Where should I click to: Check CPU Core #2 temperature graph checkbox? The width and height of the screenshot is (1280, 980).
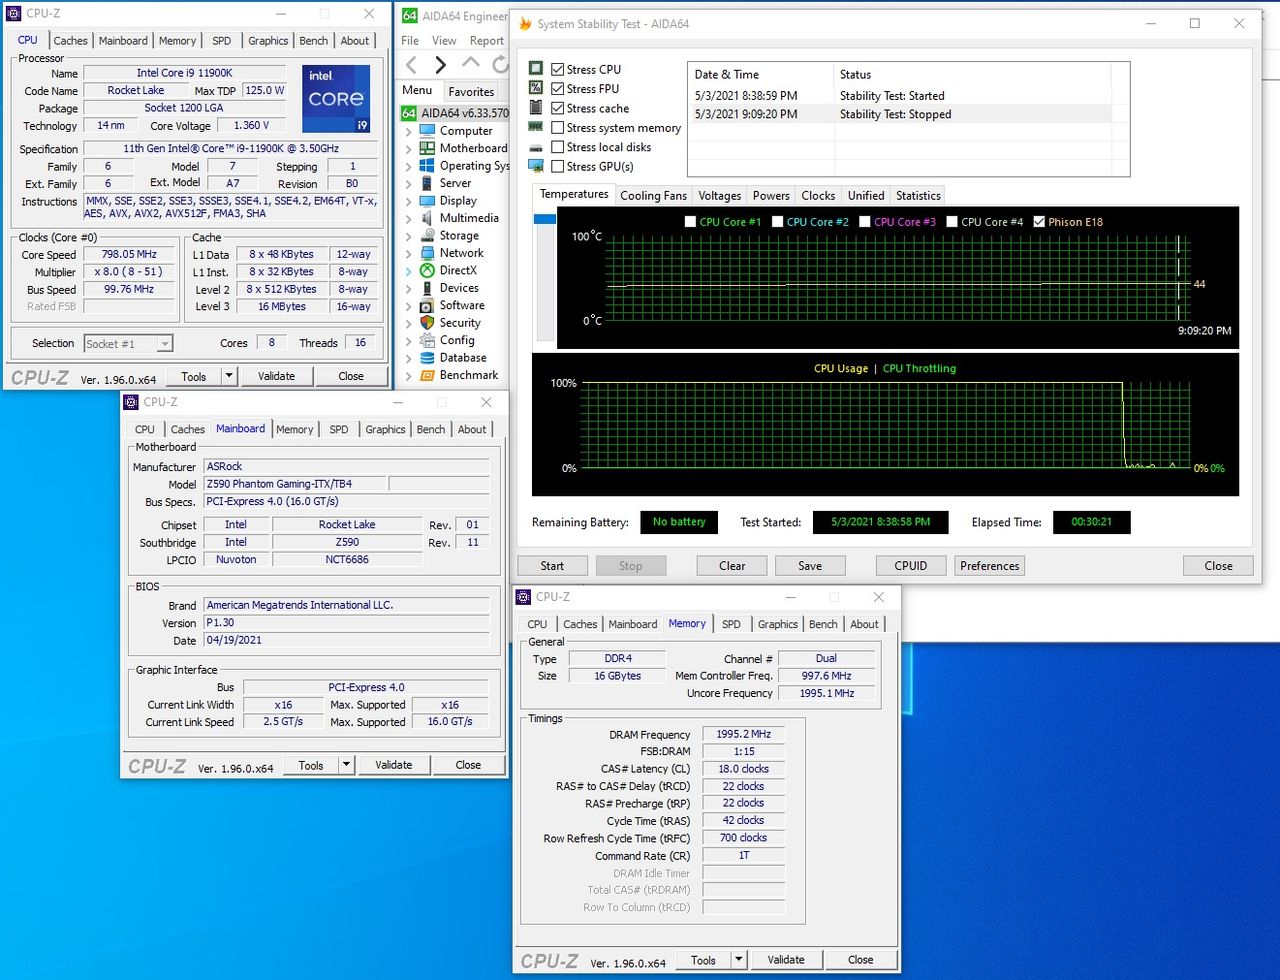(x=777, y=222)
